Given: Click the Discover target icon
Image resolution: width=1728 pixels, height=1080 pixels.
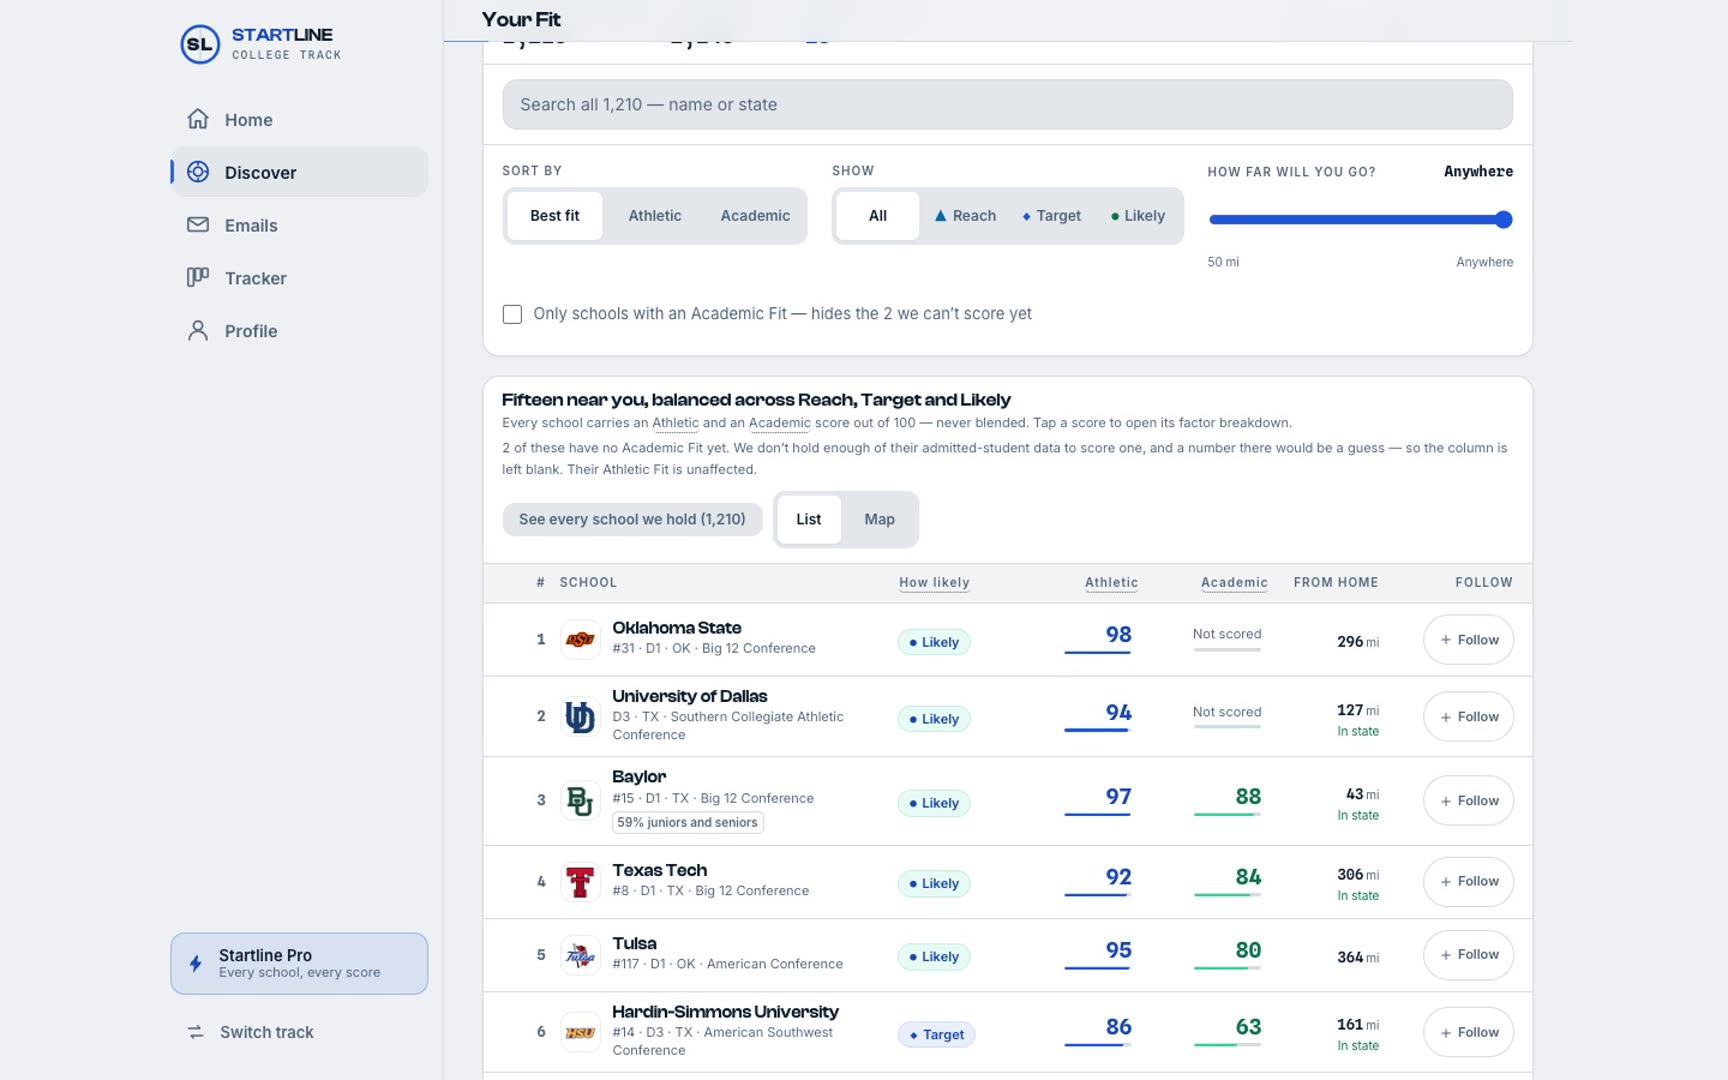Looking at the screenshot, I should pos(198,172).
